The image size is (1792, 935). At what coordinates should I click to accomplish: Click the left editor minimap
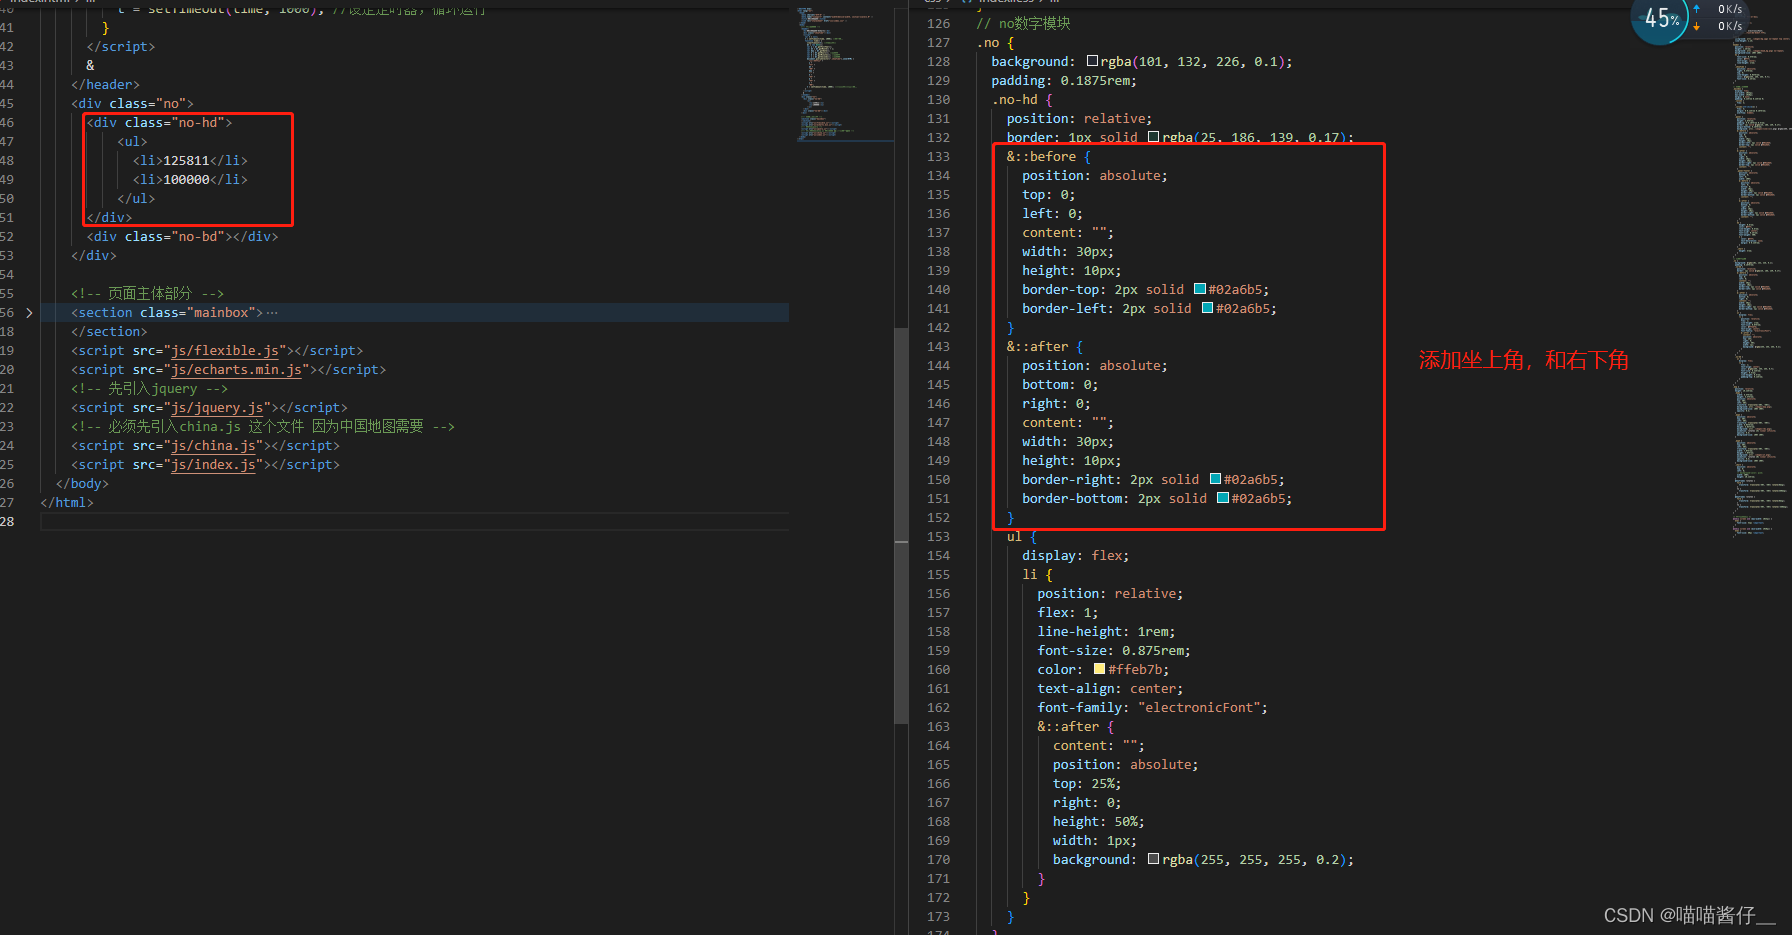click(x=843, y=75)
